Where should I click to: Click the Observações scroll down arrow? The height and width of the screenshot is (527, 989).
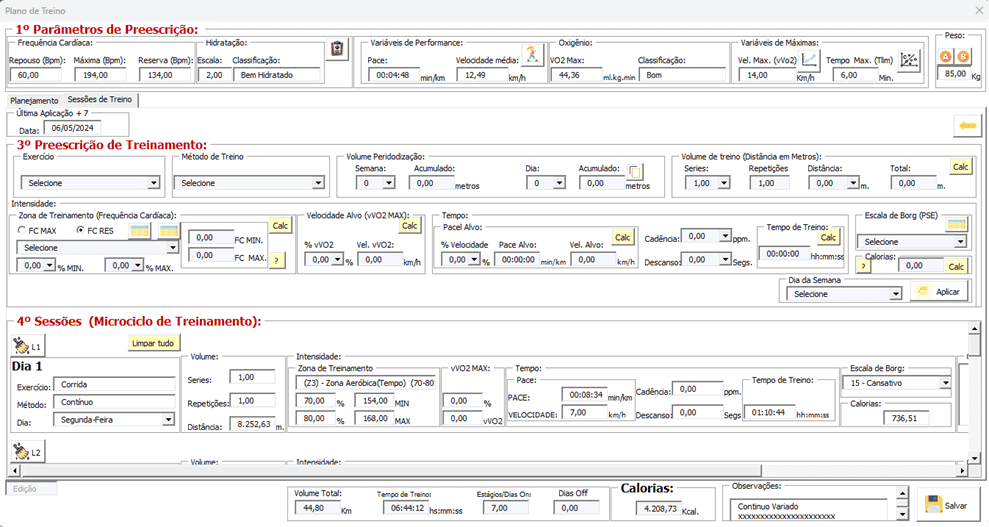tap(903, 515)
